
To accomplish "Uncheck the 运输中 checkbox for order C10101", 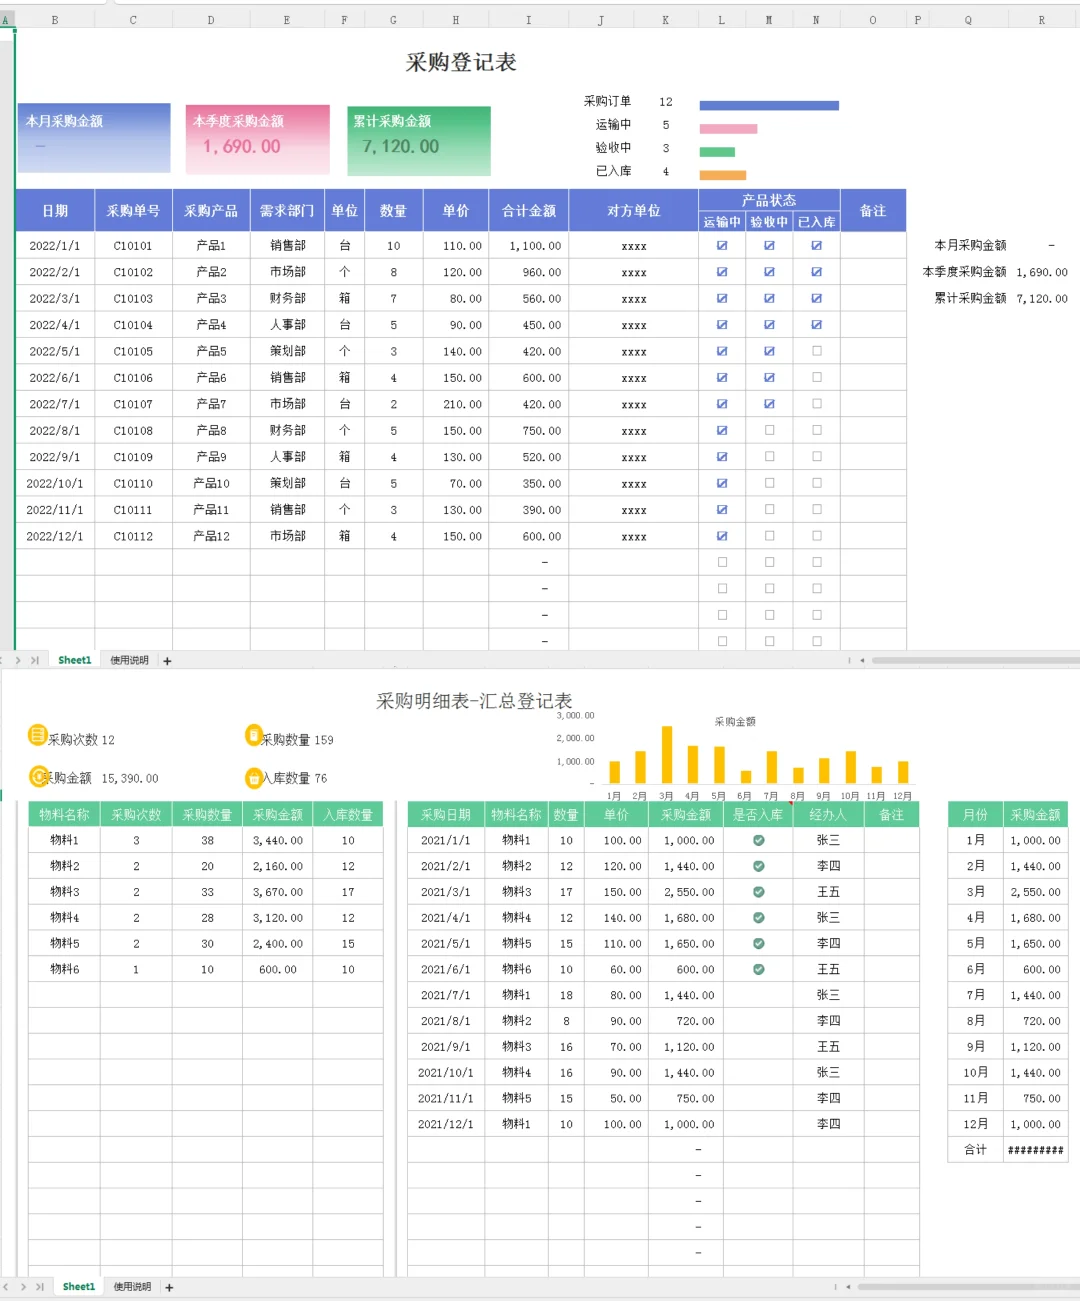I will (722, 245).
